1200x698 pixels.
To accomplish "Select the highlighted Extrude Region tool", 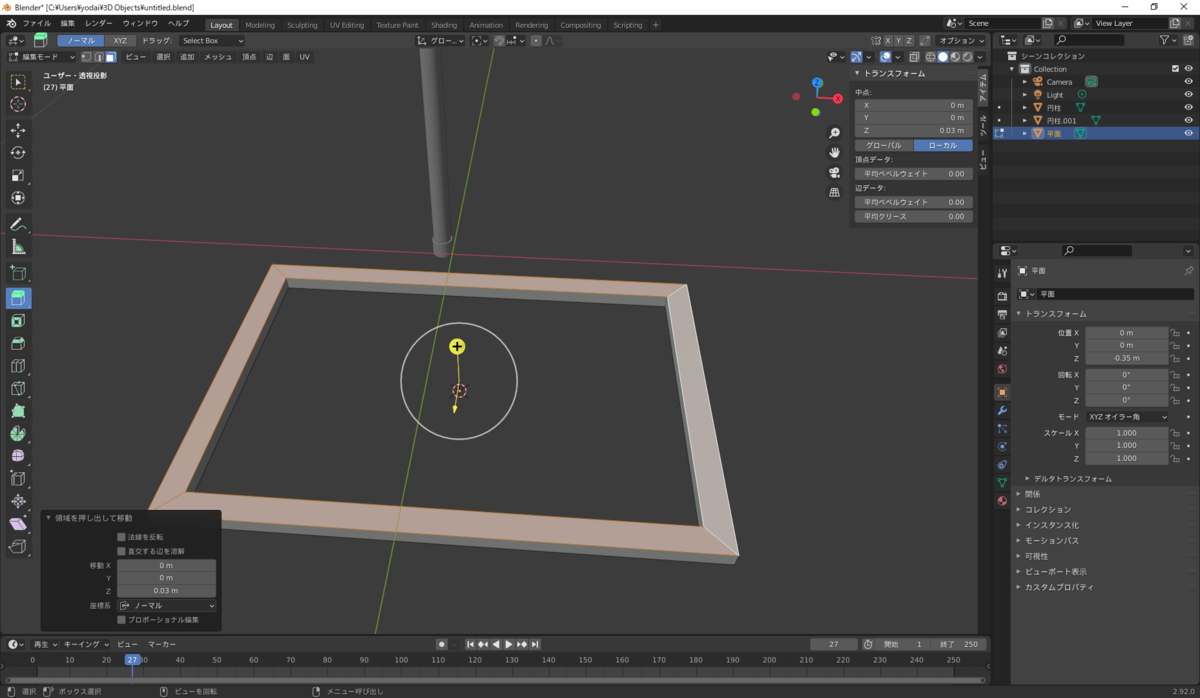I will click(18, 298).
